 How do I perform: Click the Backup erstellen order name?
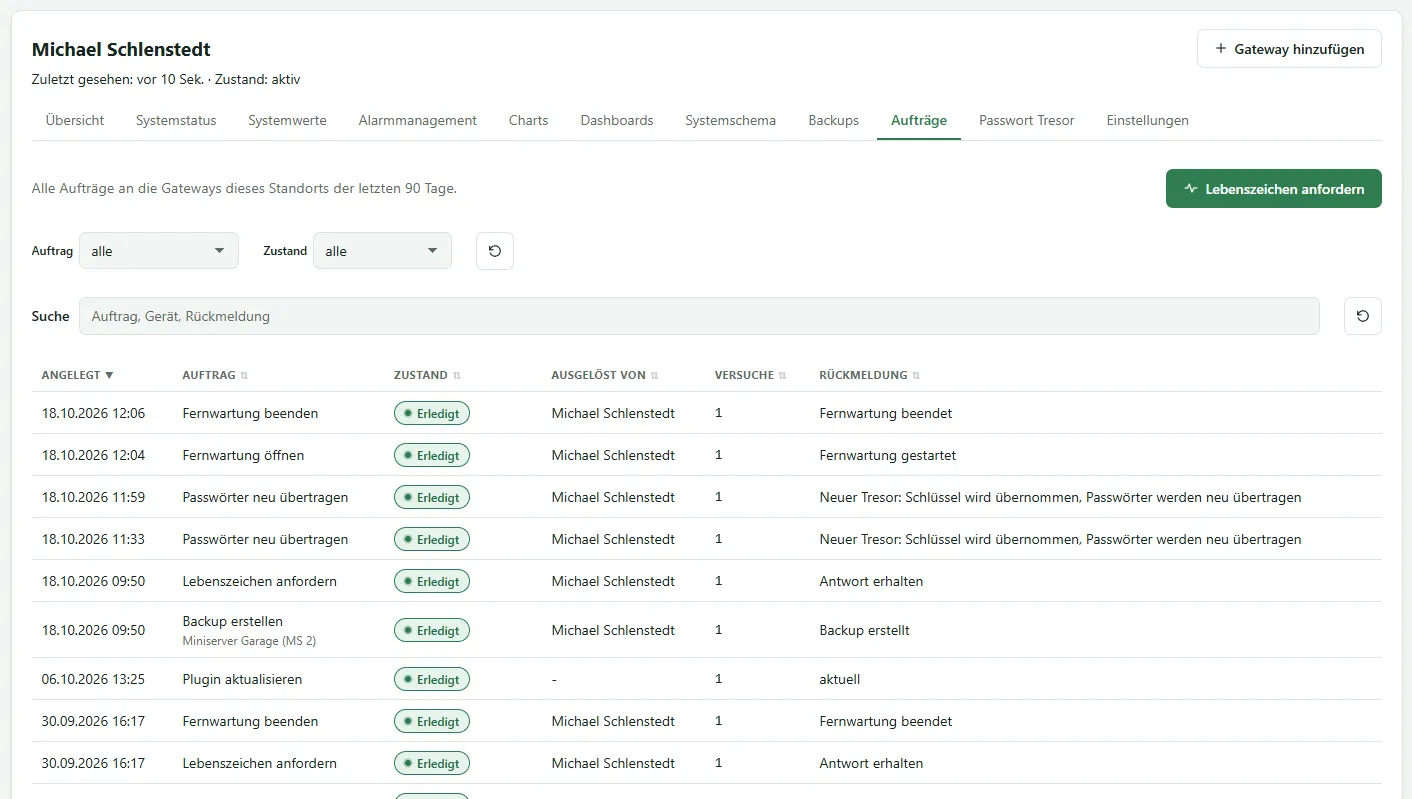click(233, 621)
